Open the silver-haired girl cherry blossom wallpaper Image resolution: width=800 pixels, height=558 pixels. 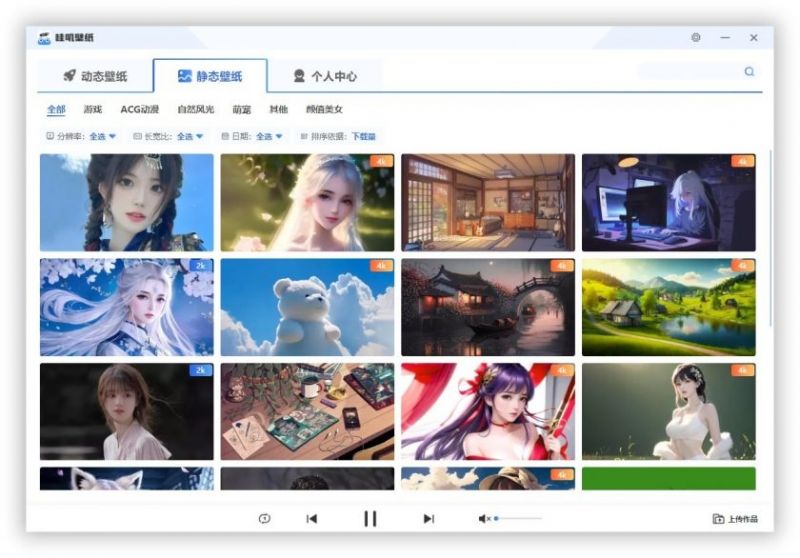coord(127,307)
